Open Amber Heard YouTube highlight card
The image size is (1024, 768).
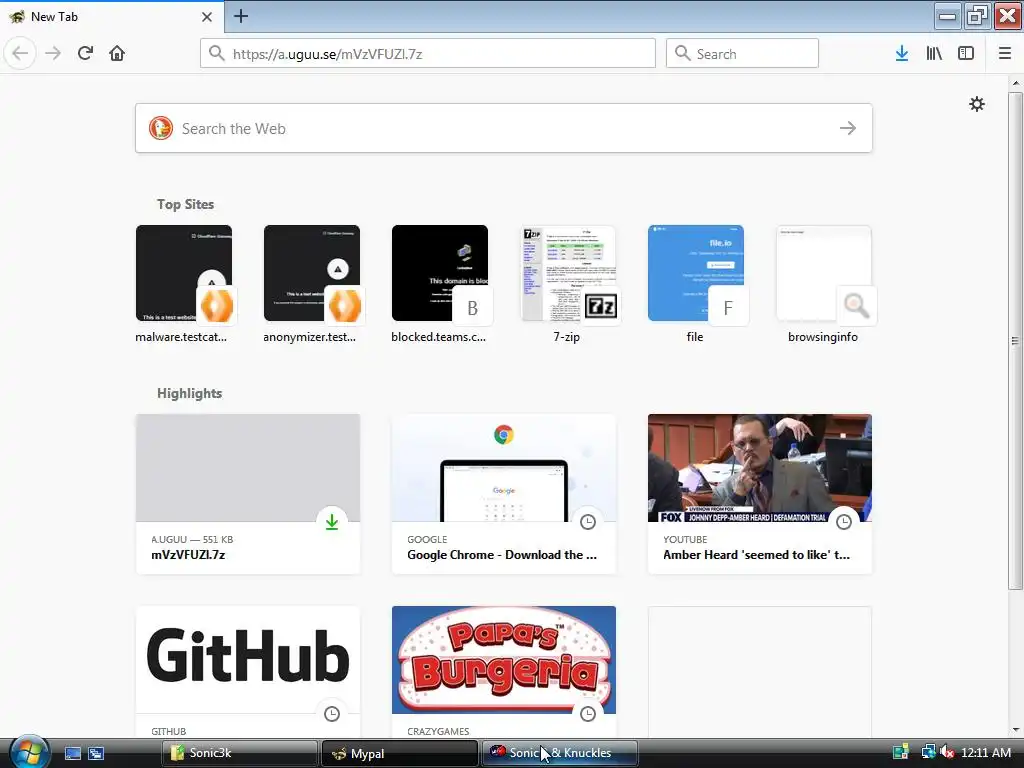(760, 494)
